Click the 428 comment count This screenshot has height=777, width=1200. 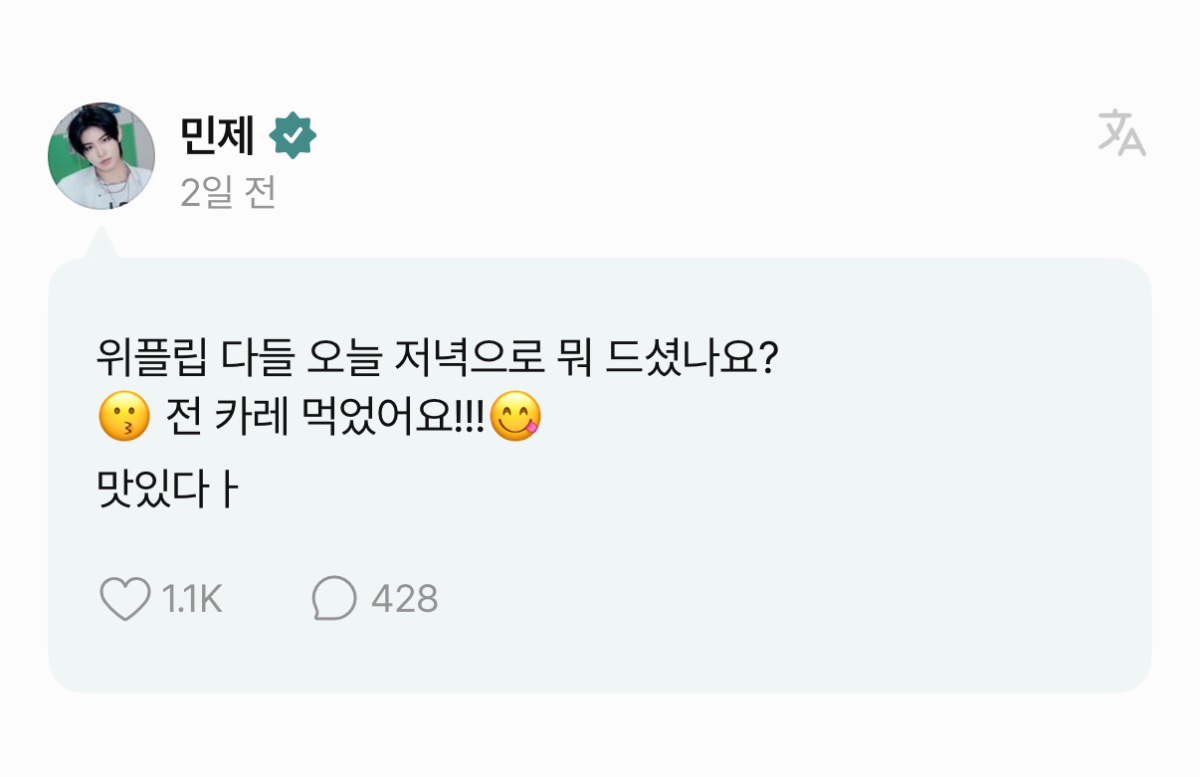tap(404, 599)
